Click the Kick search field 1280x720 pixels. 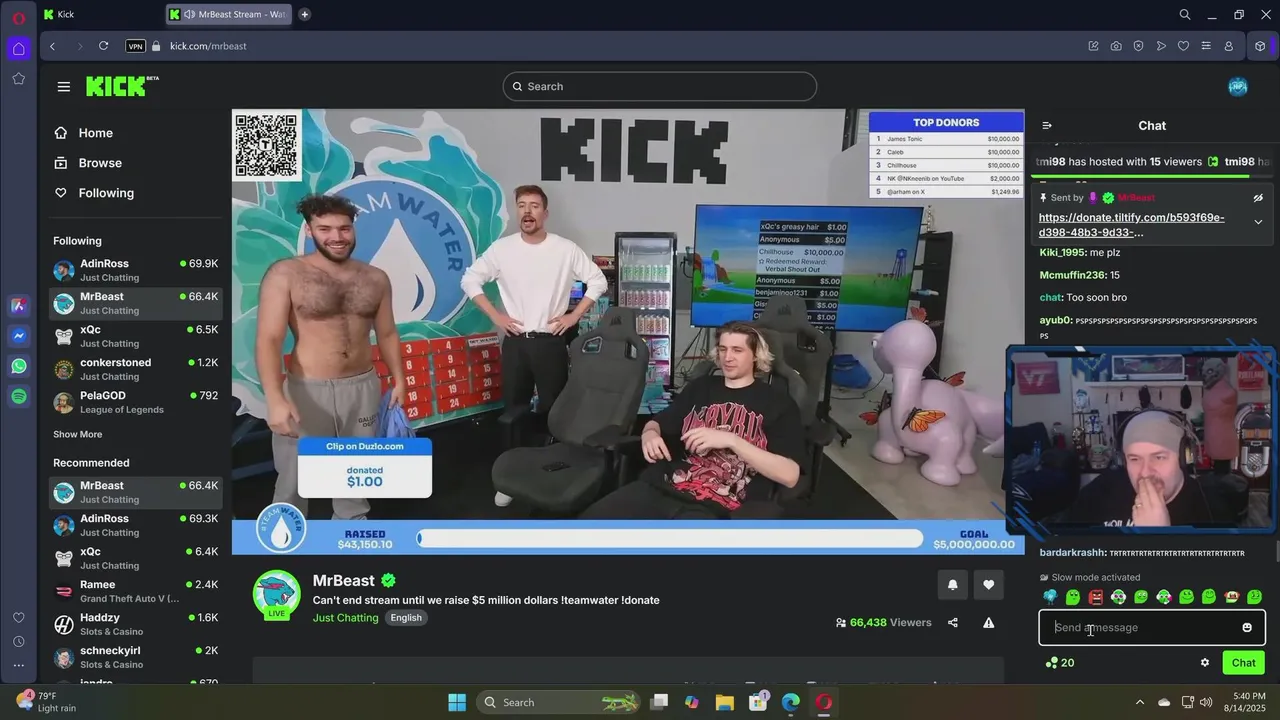point(660,87)
